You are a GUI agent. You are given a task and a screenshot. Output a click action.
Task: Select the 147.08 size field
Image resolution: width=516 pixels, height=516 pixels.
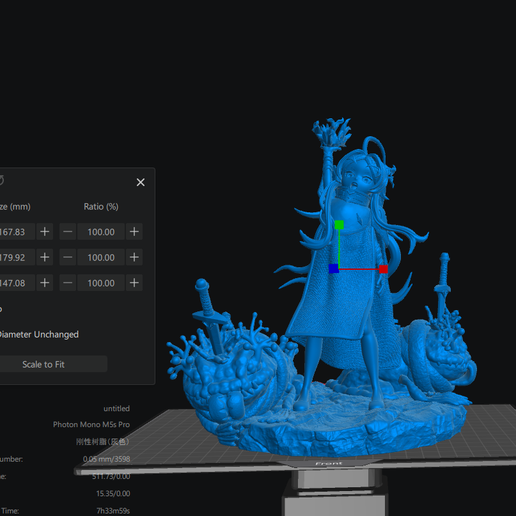point(17,283)
